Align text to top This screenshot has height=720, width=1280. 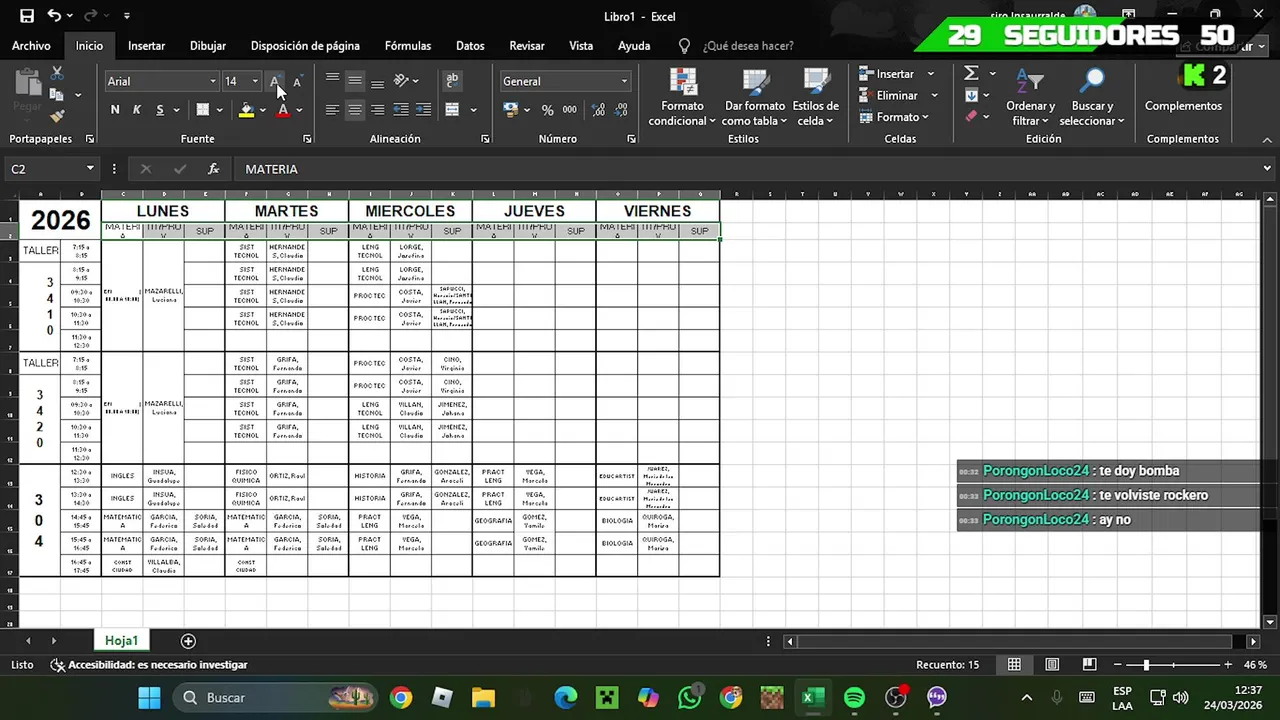tap(332, 81)
